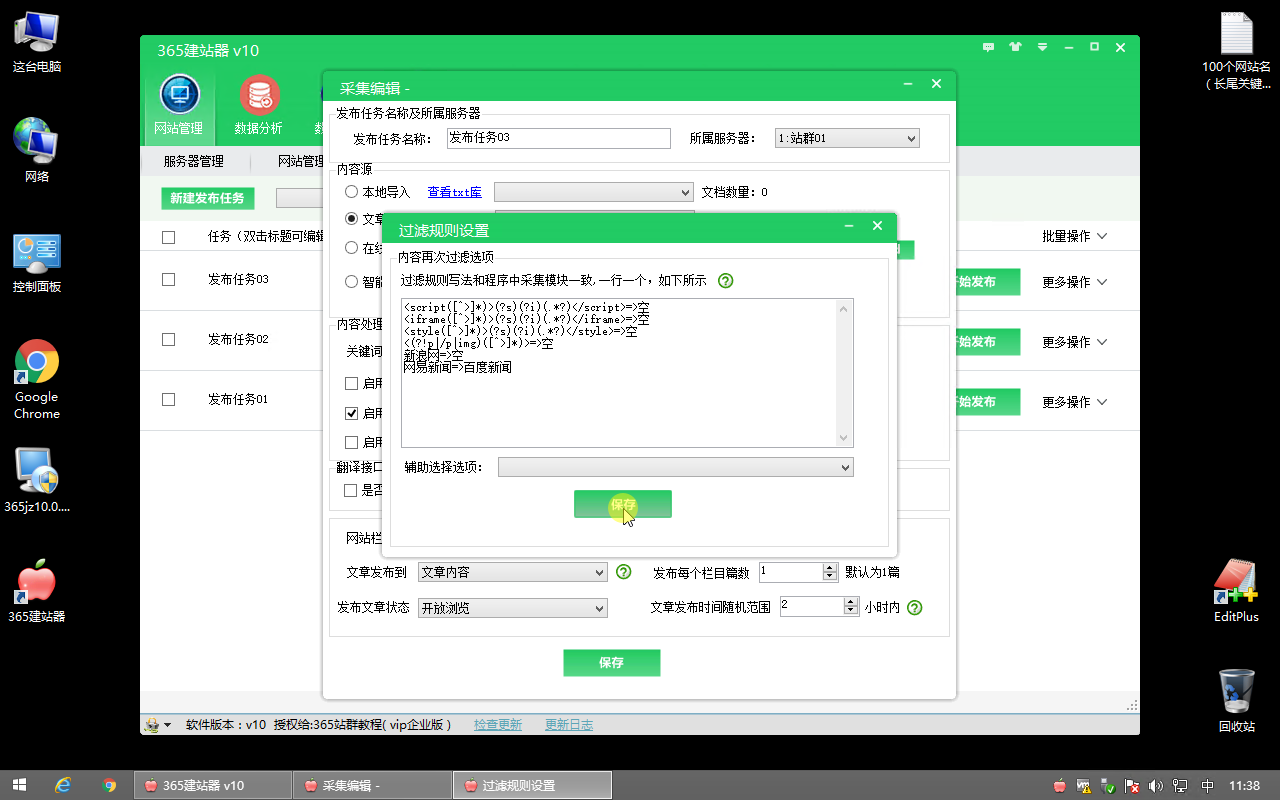Select the 在 radio button in 内容源

[351, 248]
